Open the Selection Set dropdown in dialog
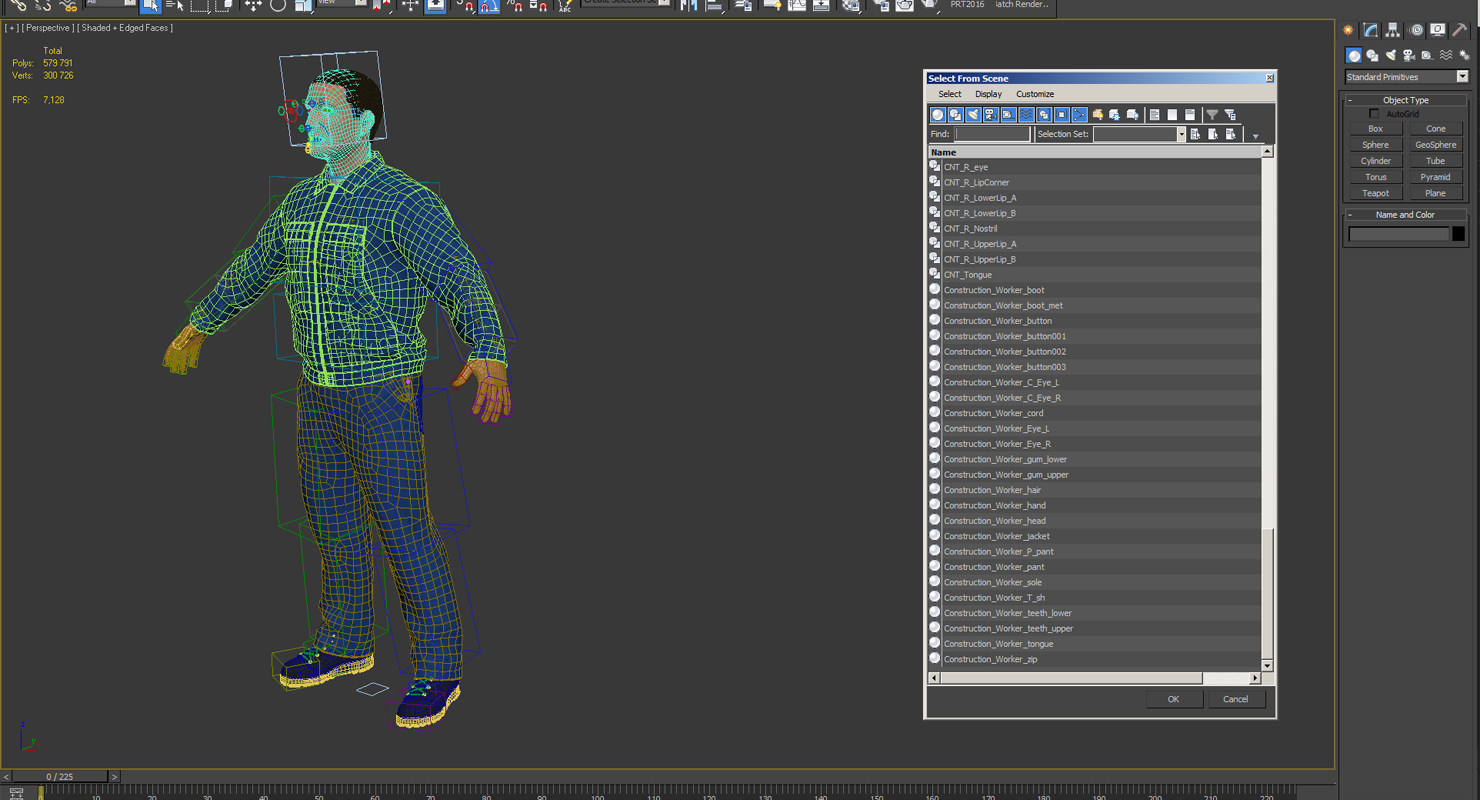Viewport: 1480px width, 800px height. tap(1181, 134)
